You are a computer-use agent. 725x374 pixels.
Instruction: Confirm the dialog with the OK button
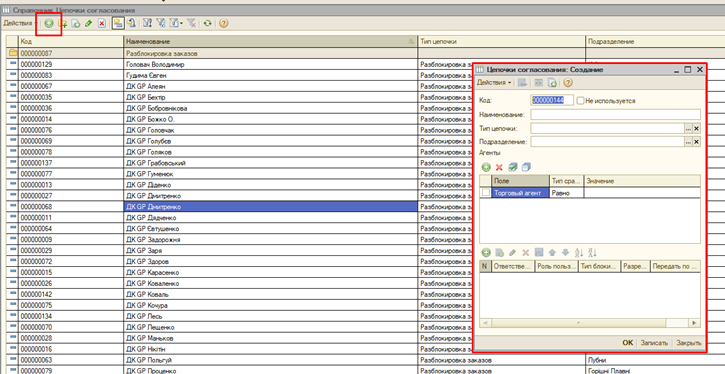pyautogui.click(x=627, y=343)
